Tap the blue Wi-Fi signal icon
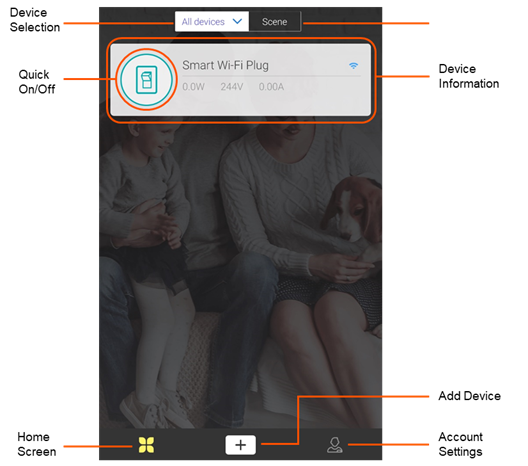The width and height of the screenshot is (528, 466). pyautogui.click(x=353, y=65)
